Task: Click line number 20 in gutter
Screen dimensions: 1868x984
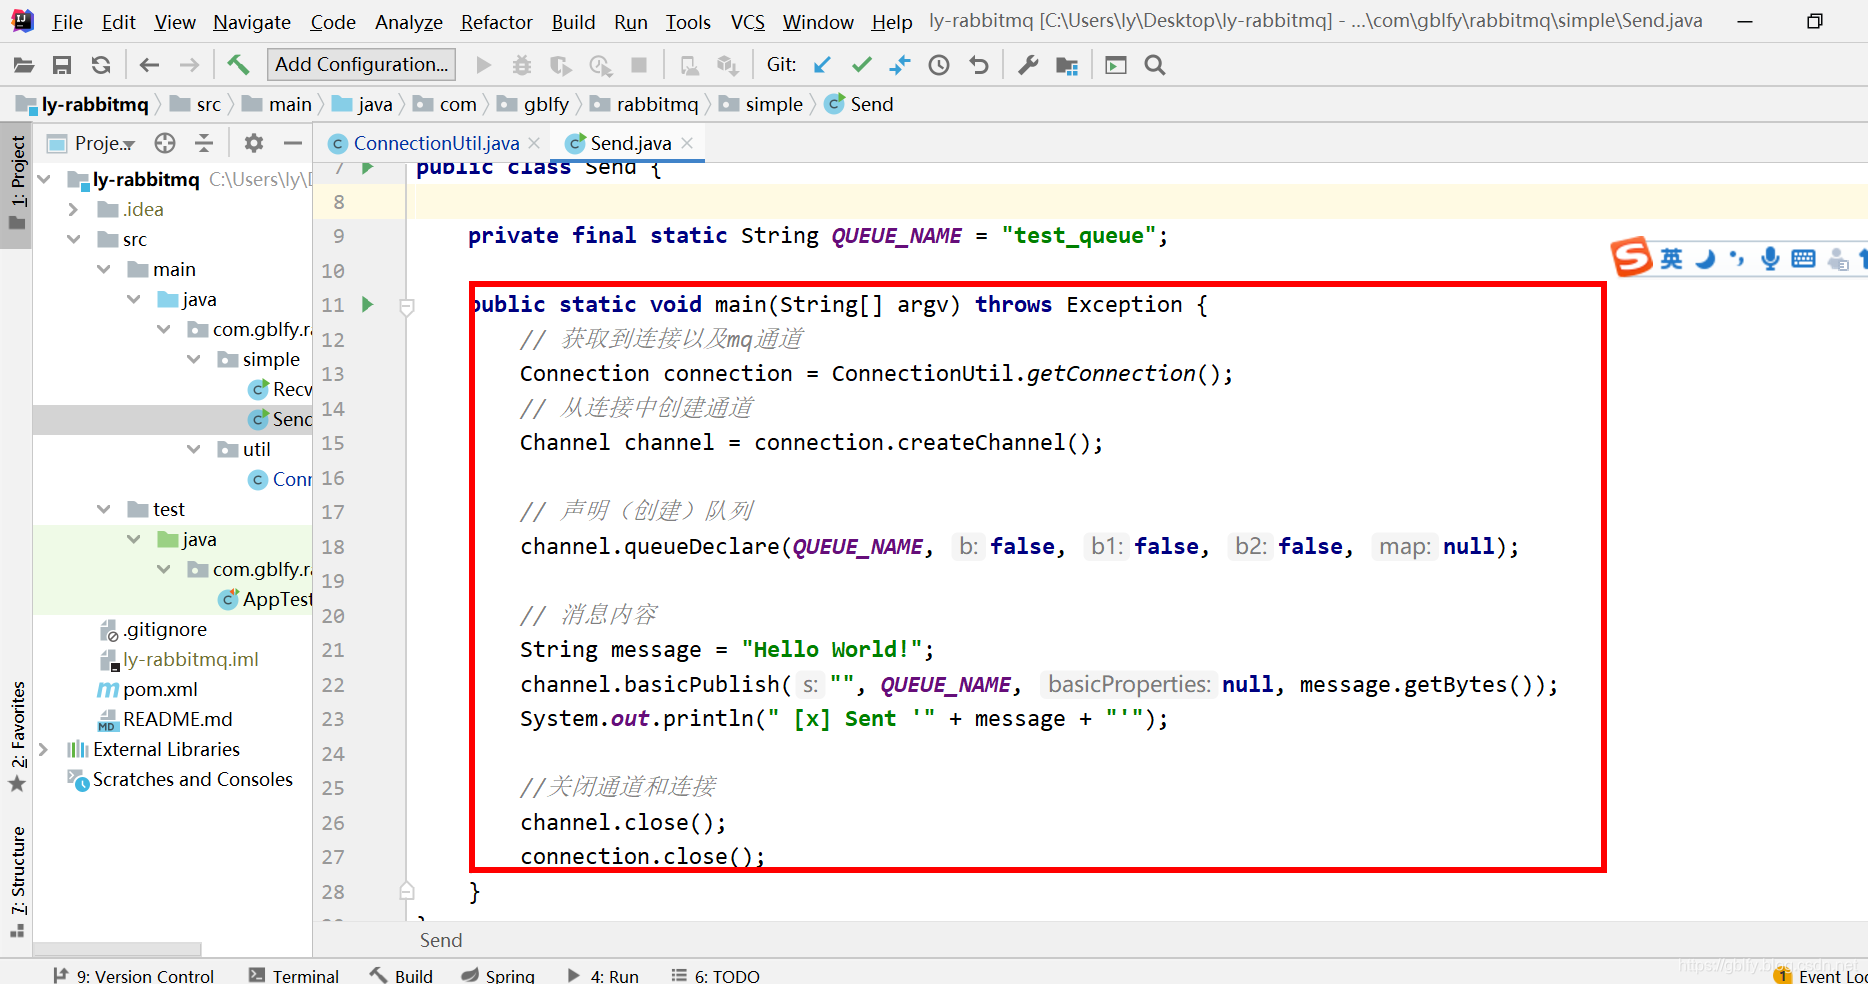Action: [333, 616]
